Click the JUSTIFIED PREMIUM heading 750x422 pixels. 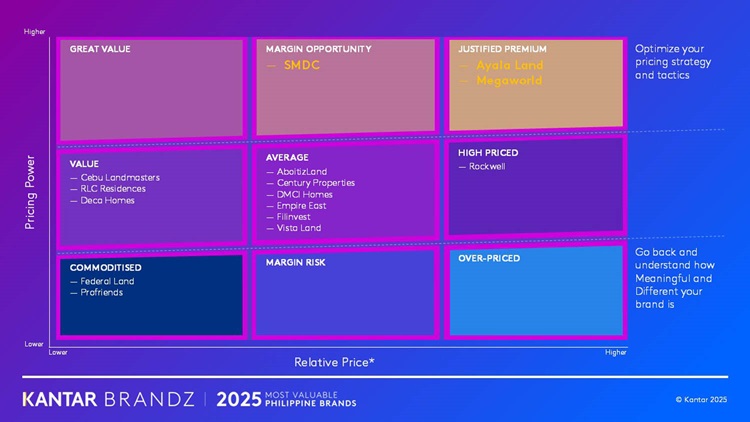(x=502, y=49)
